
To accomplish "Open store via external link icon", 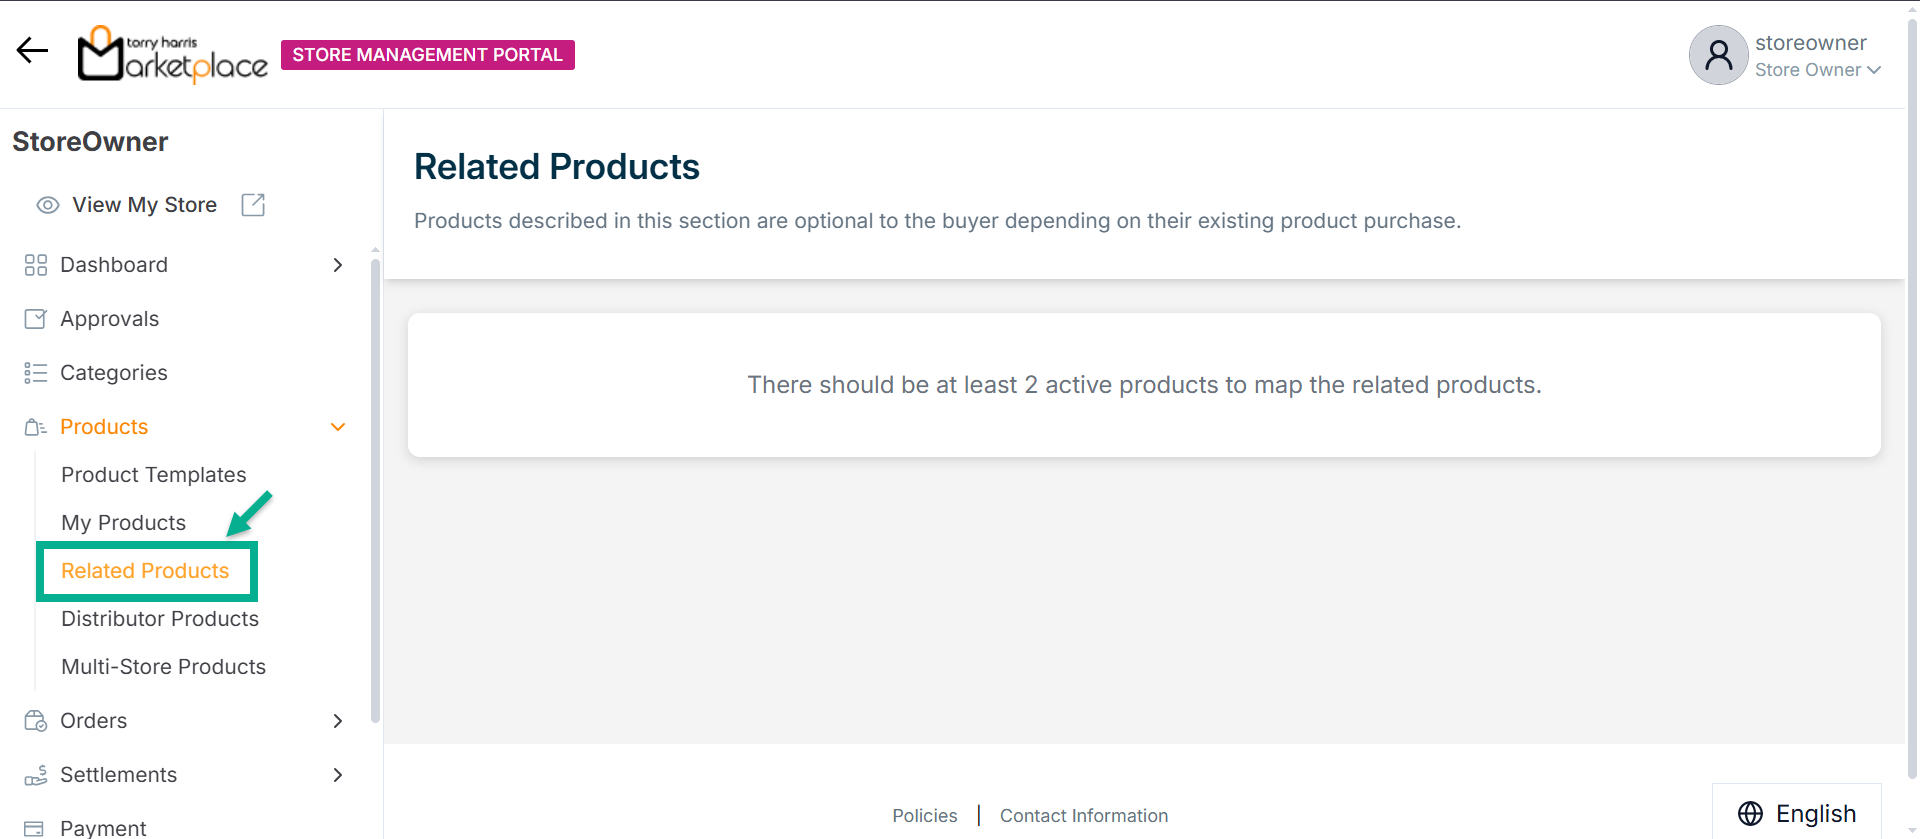I will 253,205.
